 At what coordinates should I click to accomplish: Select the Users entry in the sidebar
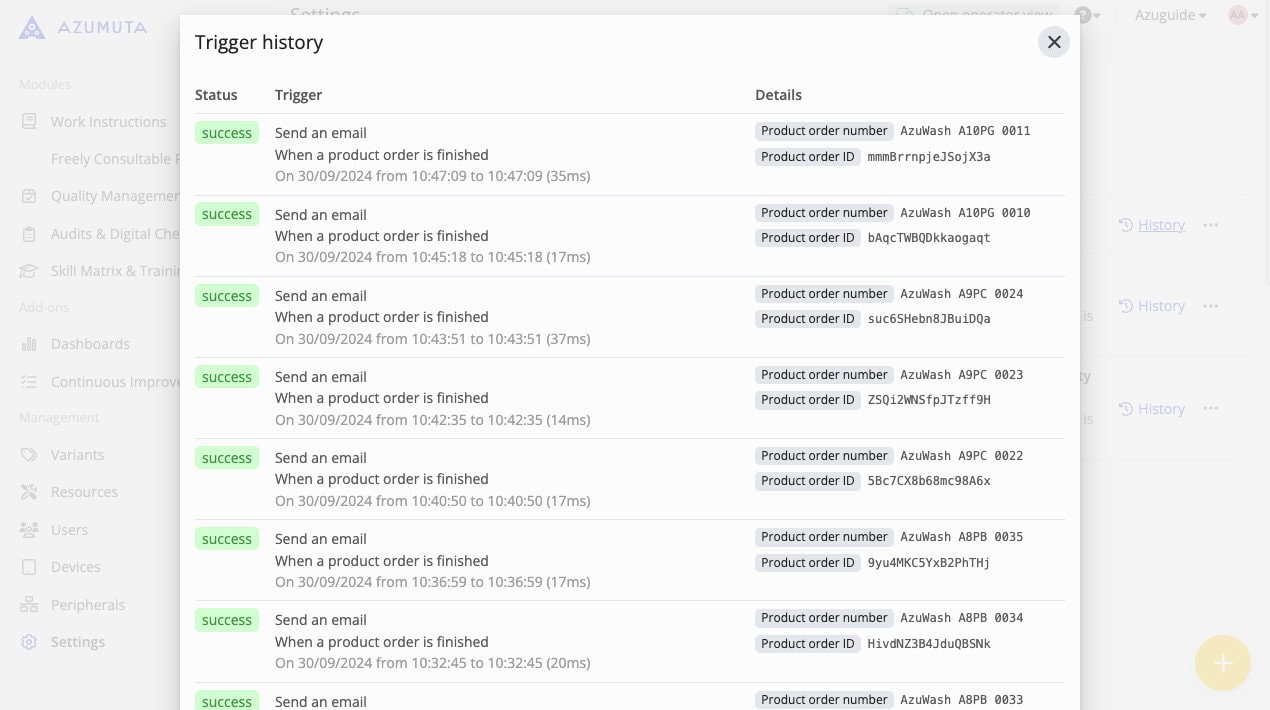(69, 529)
